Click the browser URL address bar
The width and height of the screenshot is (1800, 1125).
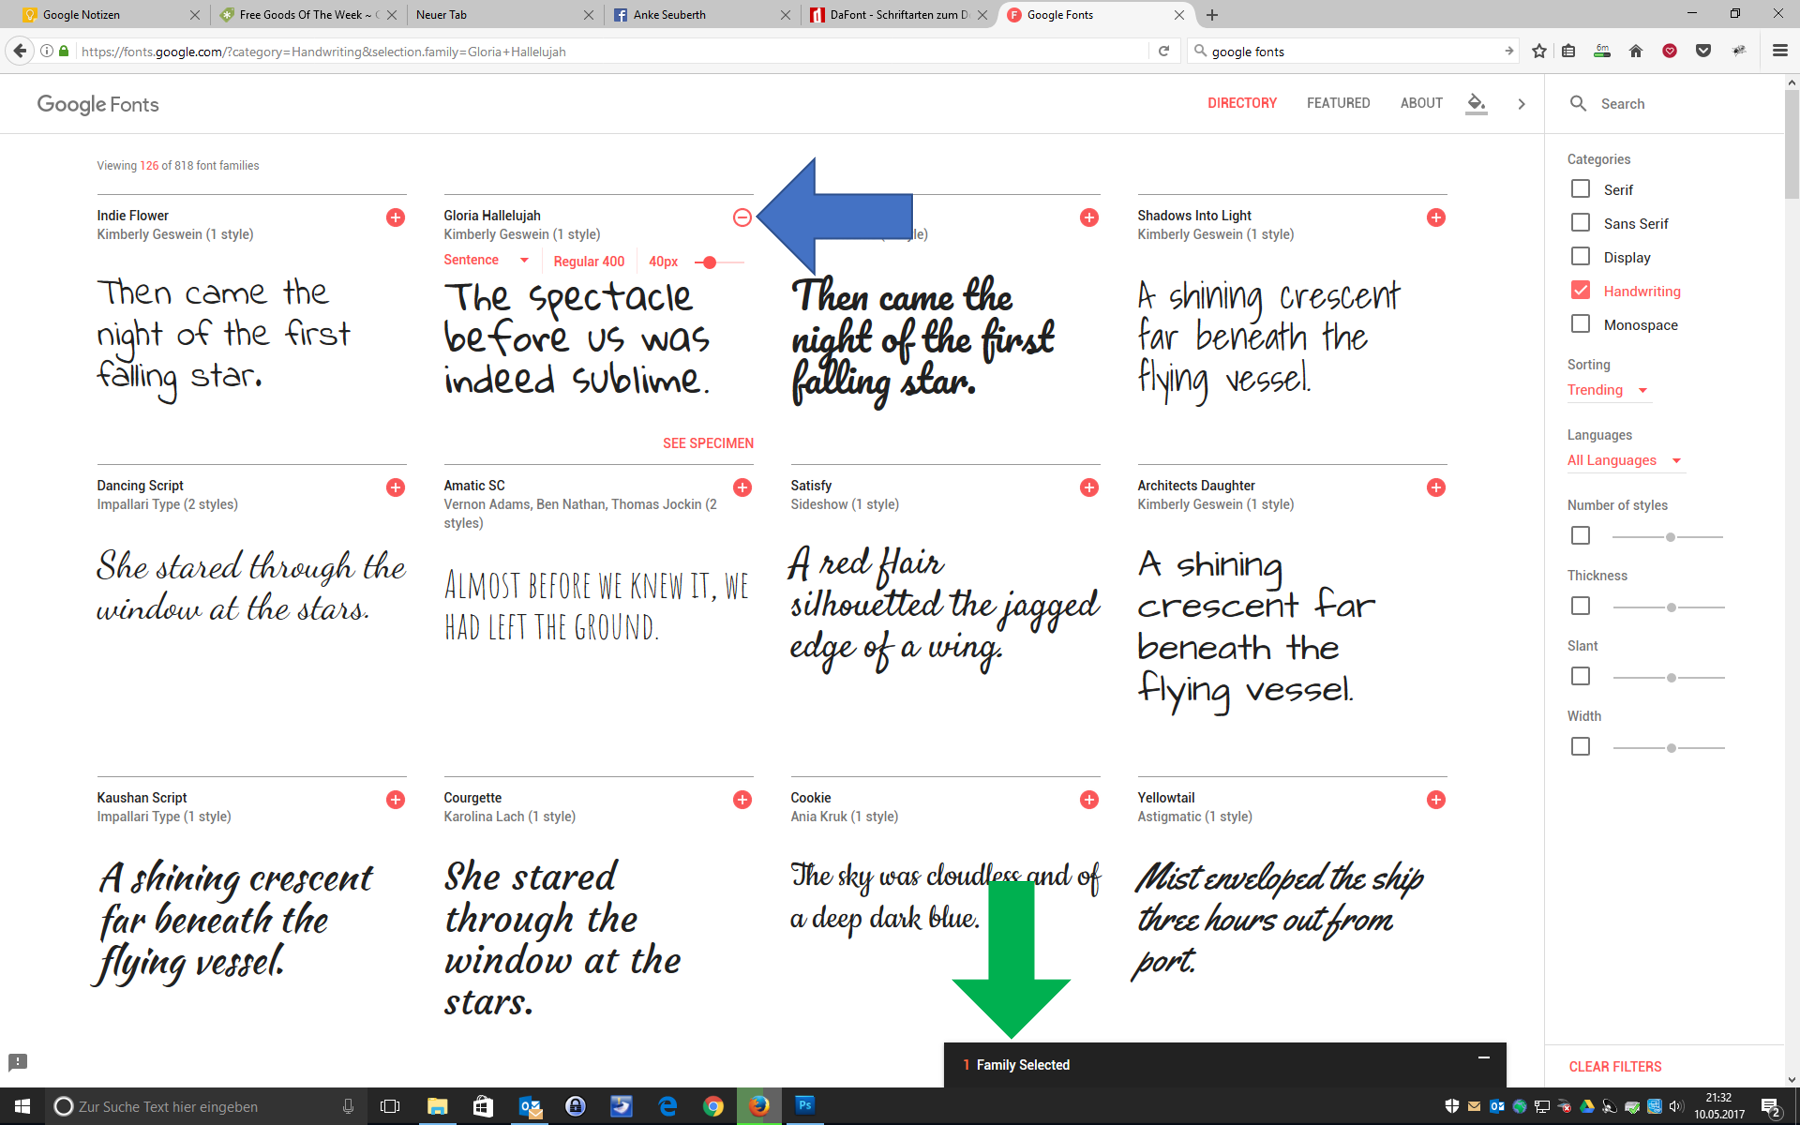pos(612,51)
